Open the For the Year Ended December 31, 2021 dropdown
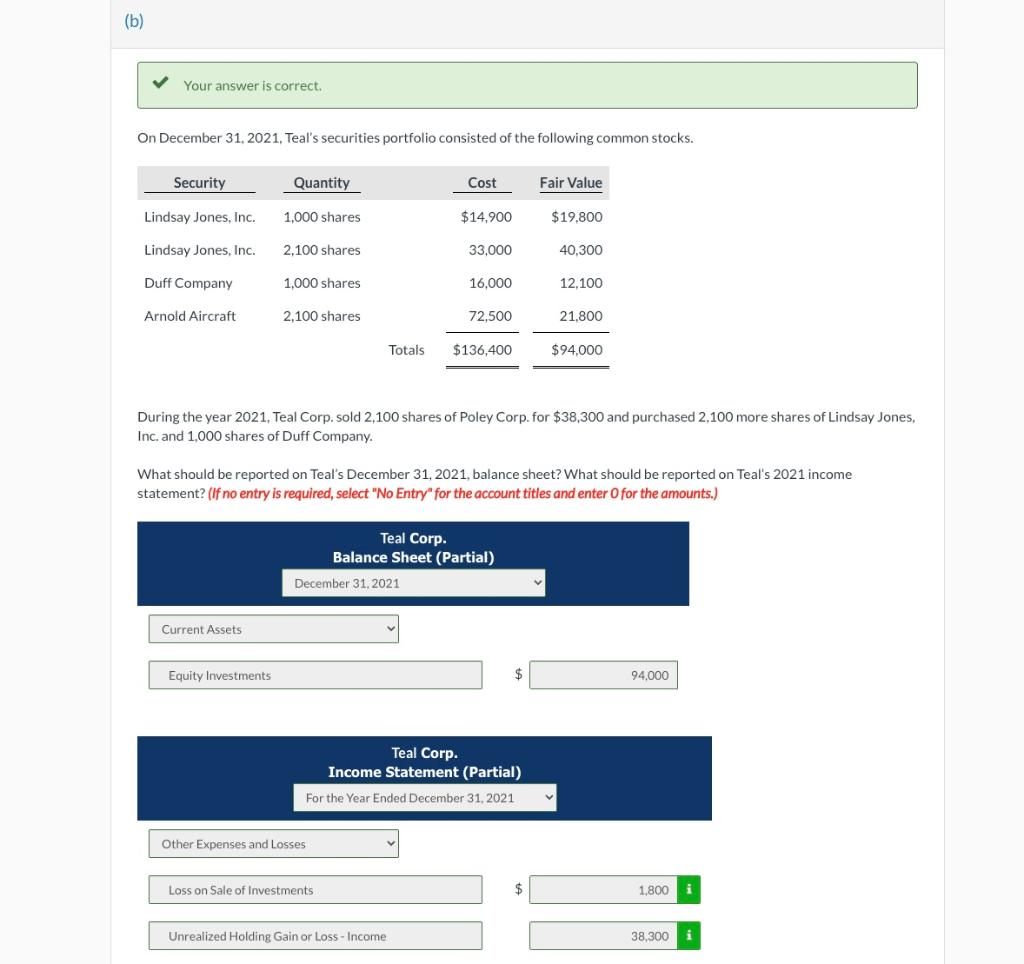 pos(425,798)
